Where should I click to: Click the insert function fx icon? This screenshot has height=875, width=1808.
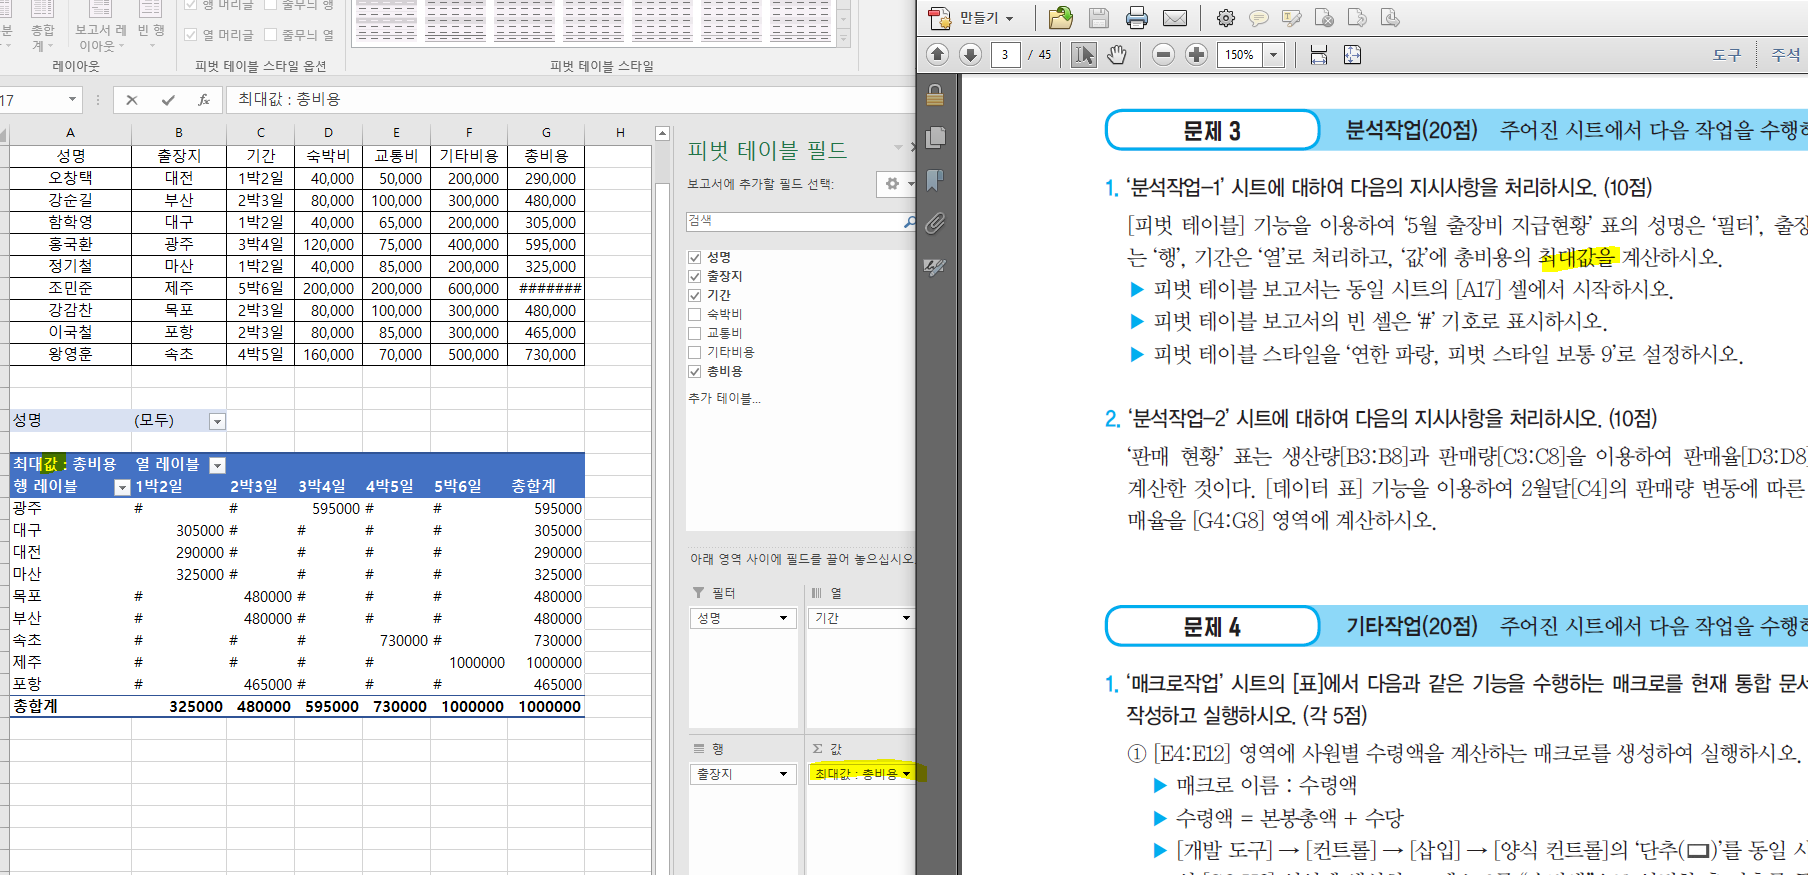point(203,100)
